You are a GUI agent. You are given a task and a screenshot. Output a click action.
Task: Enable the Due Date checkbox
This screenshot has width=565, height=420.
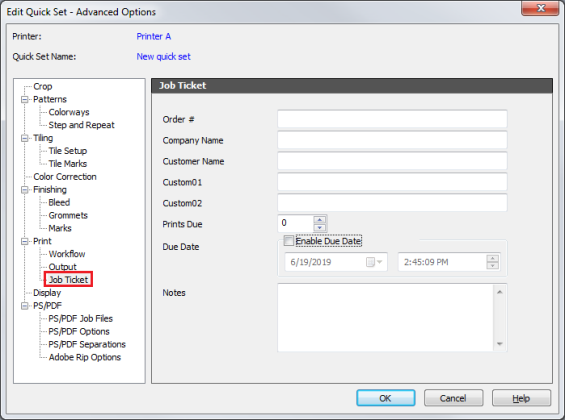pos(289,241)
